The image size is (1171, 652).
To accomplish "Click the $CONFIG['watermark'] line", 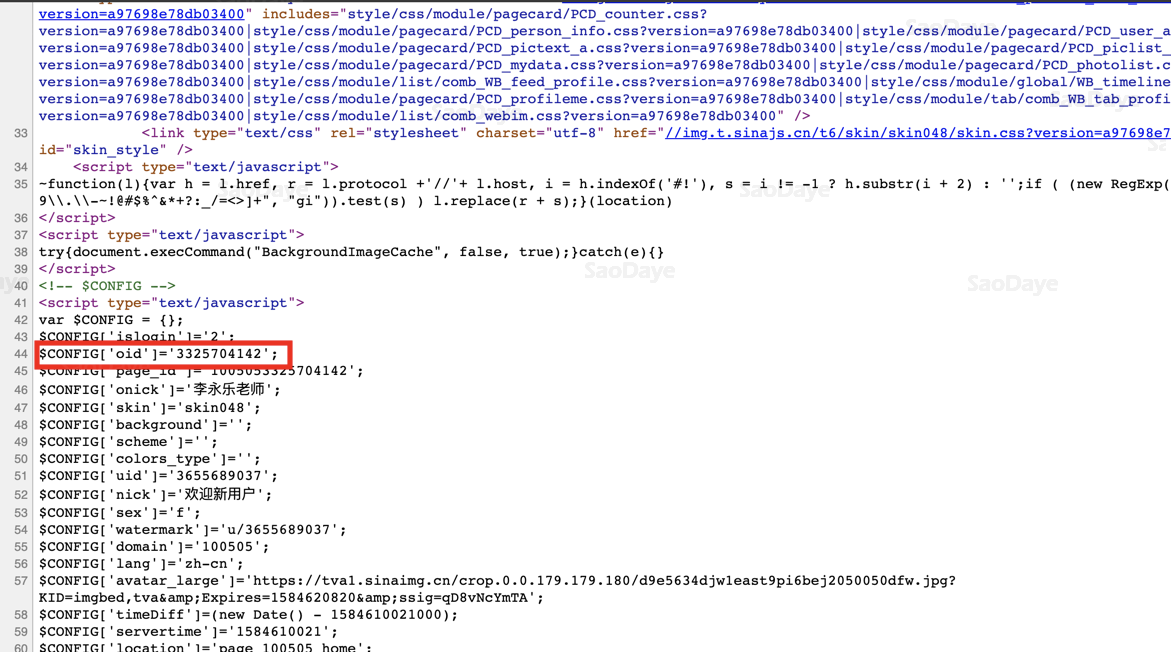I will click(x=193, y=530).
